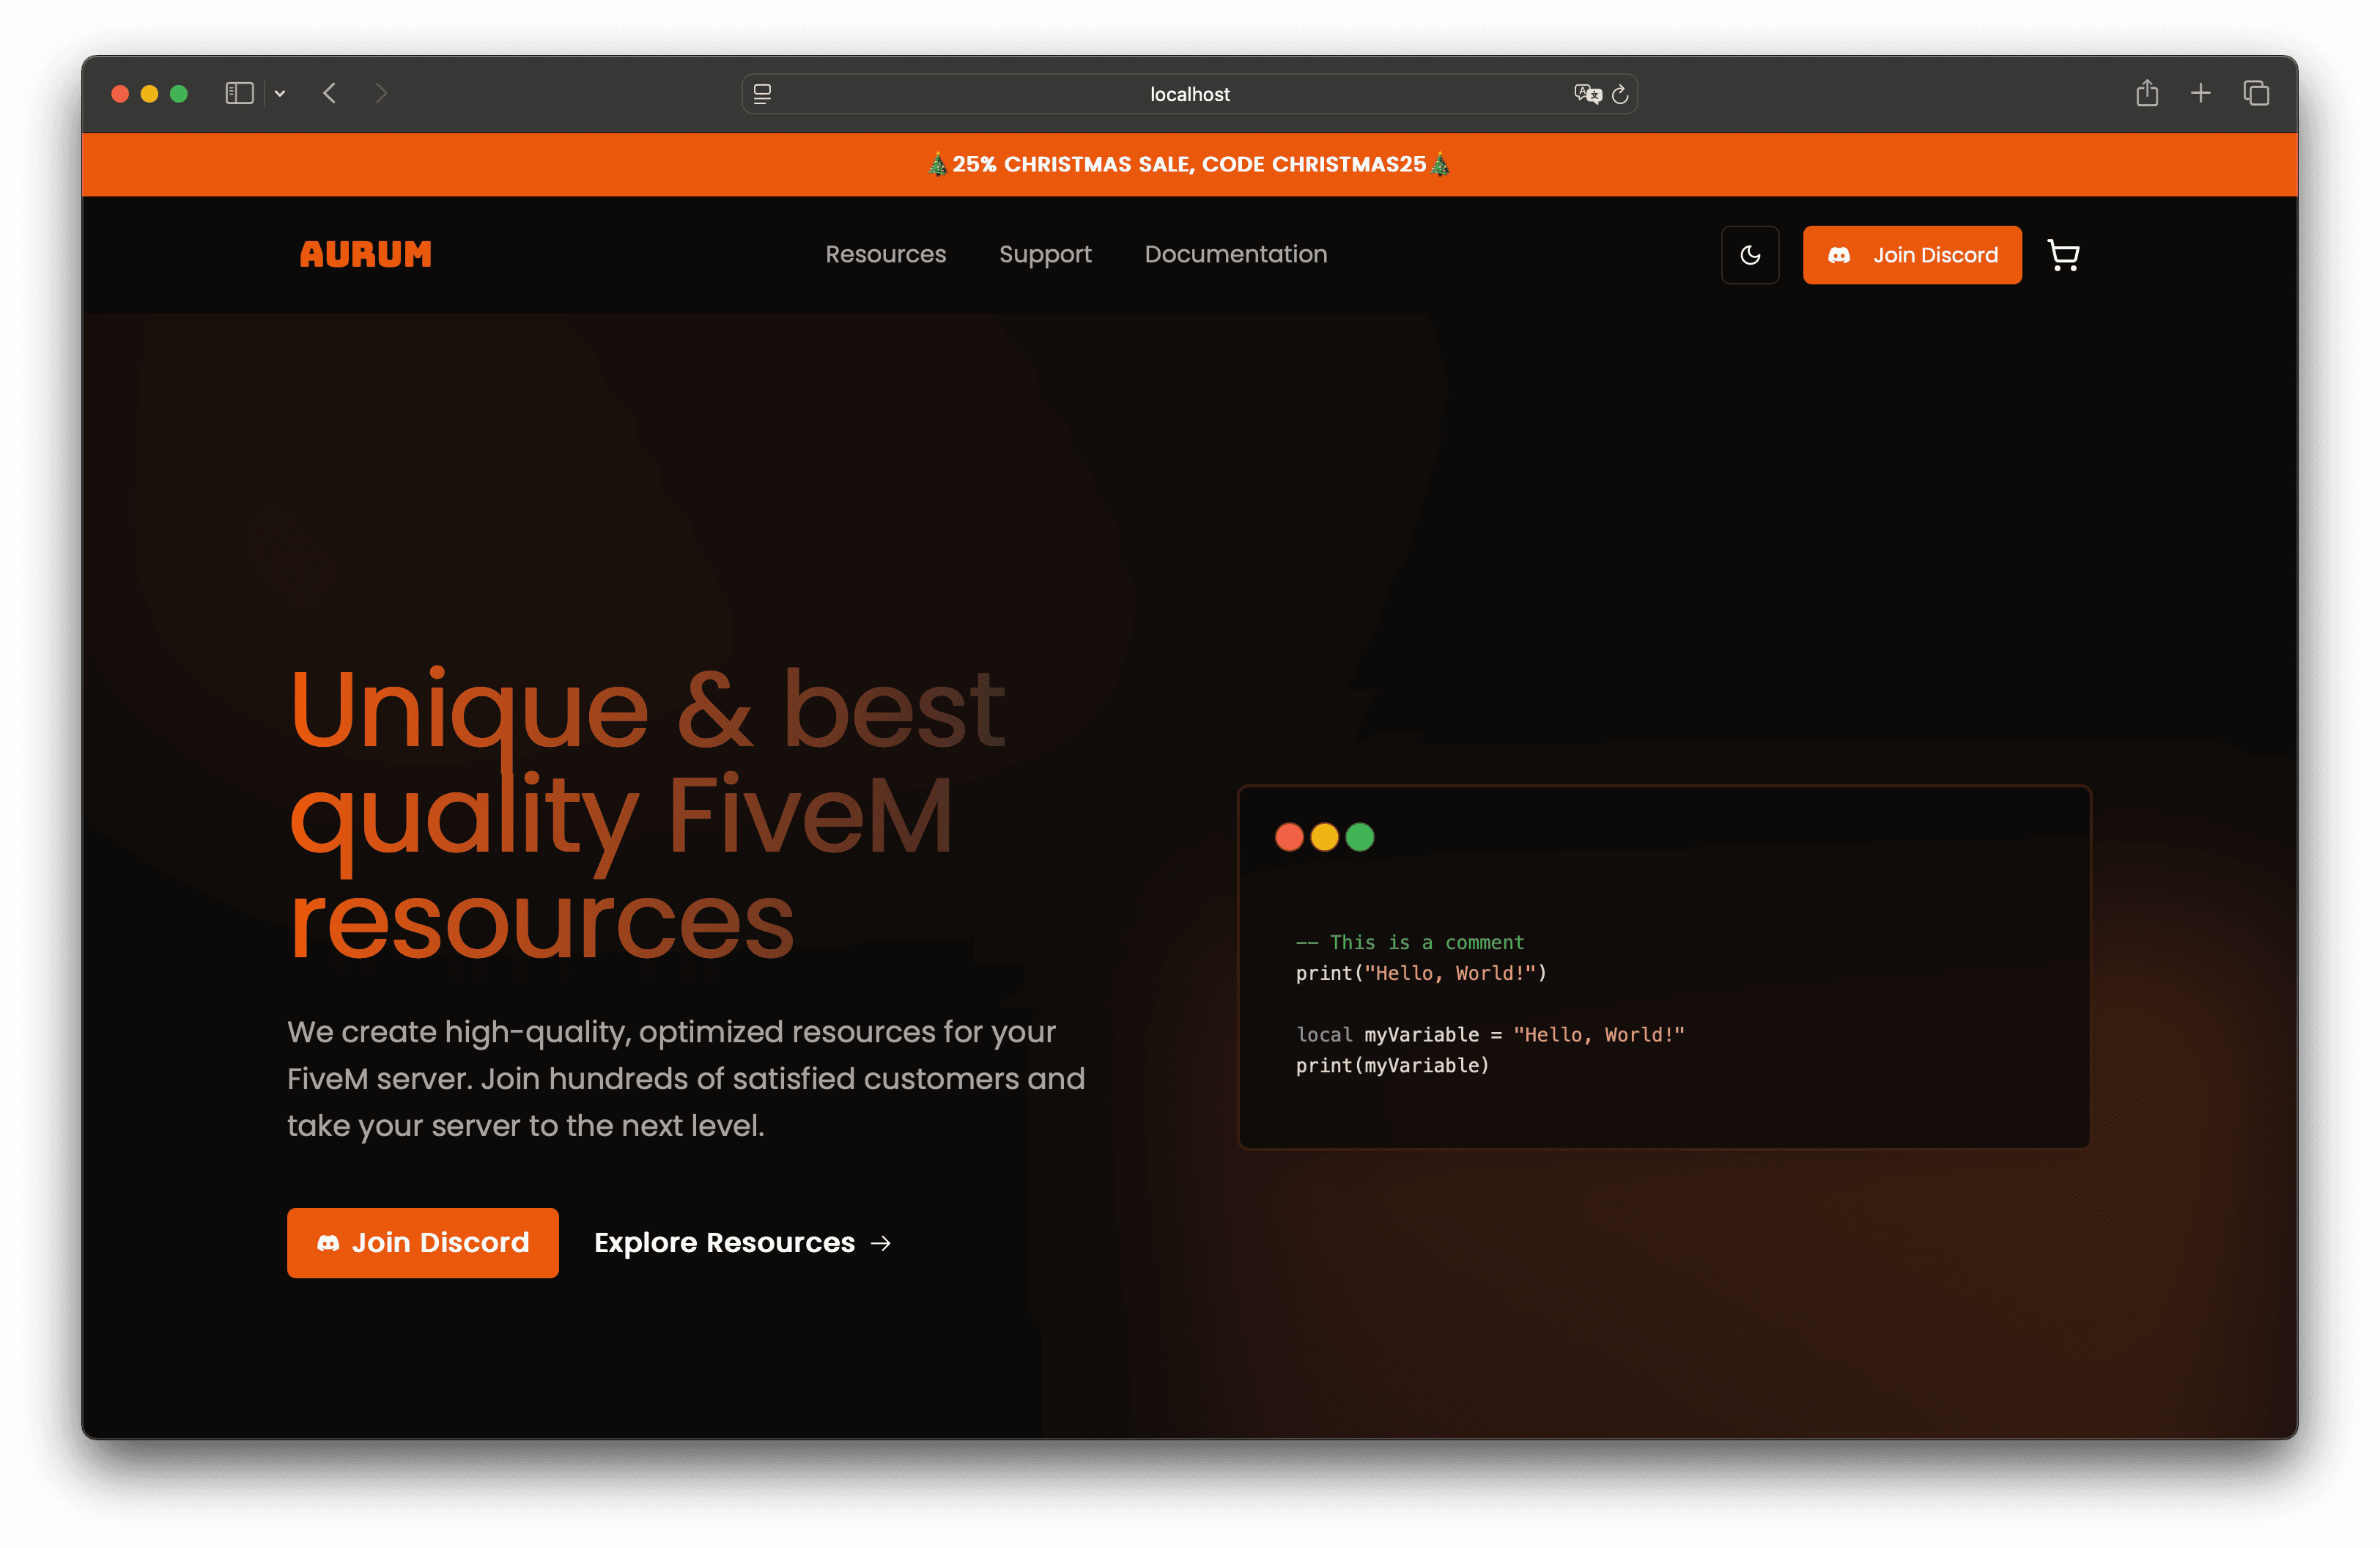Click the AURUM logo
Image resolution: width=2380 pixels, height=1548 pixels.
click(366, 254)
